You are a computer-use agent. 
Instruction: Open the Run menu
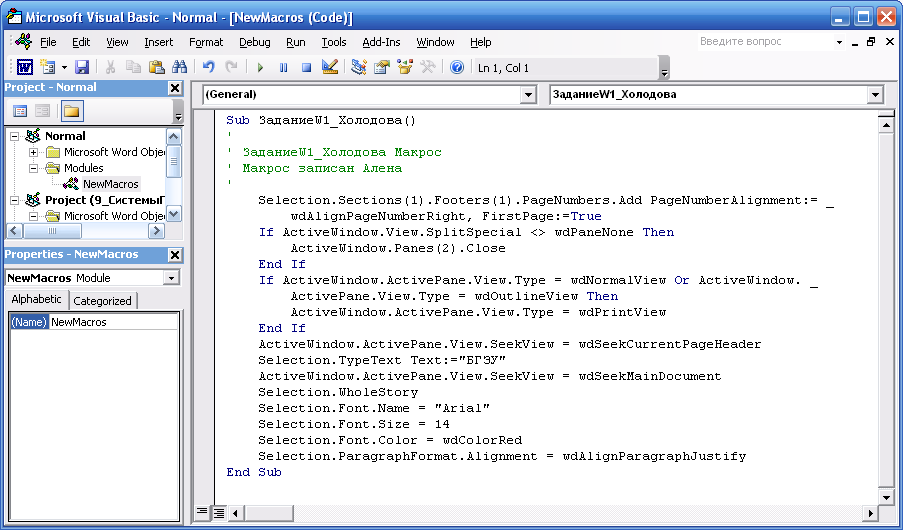pos(295,42)
